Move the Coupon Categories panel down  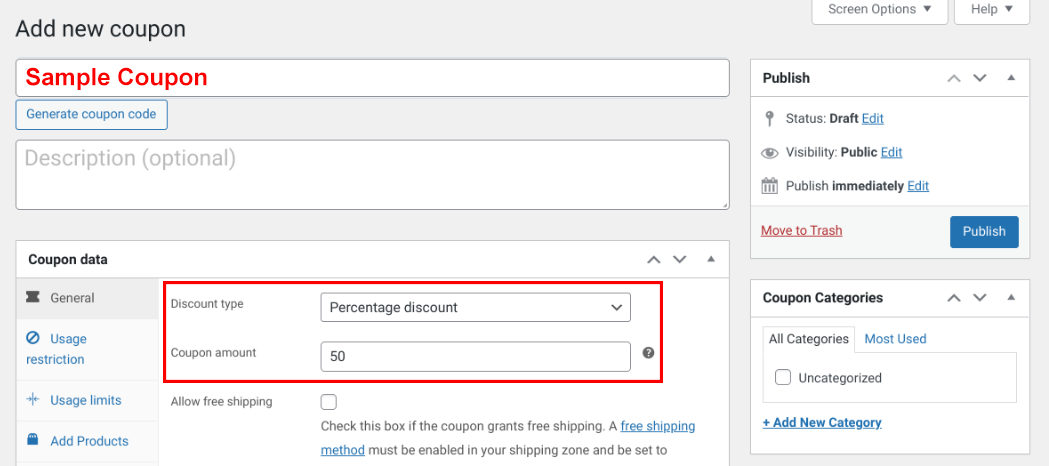point(980,298)
